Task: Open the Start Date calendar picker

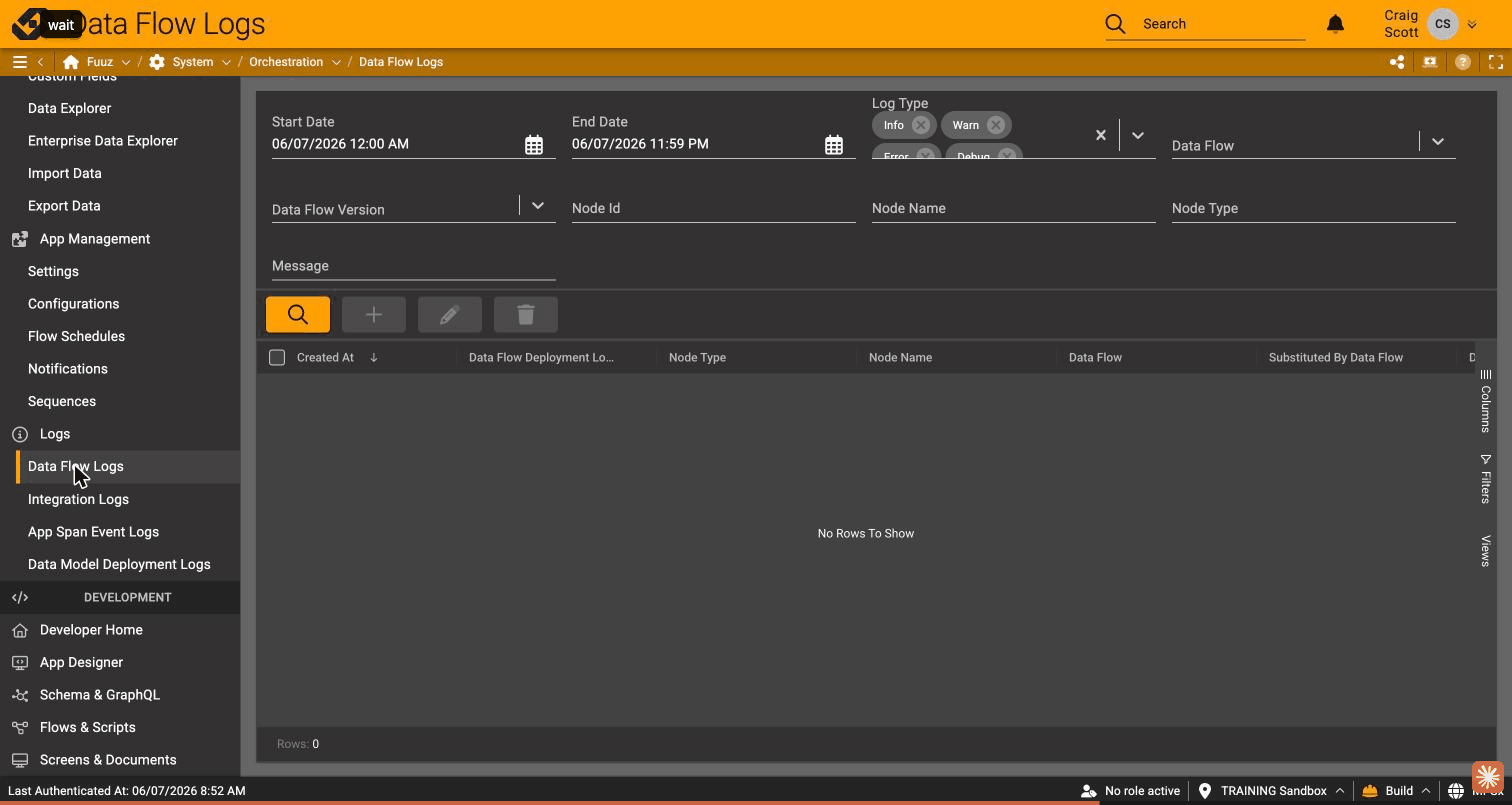Action: click(534, 145)
